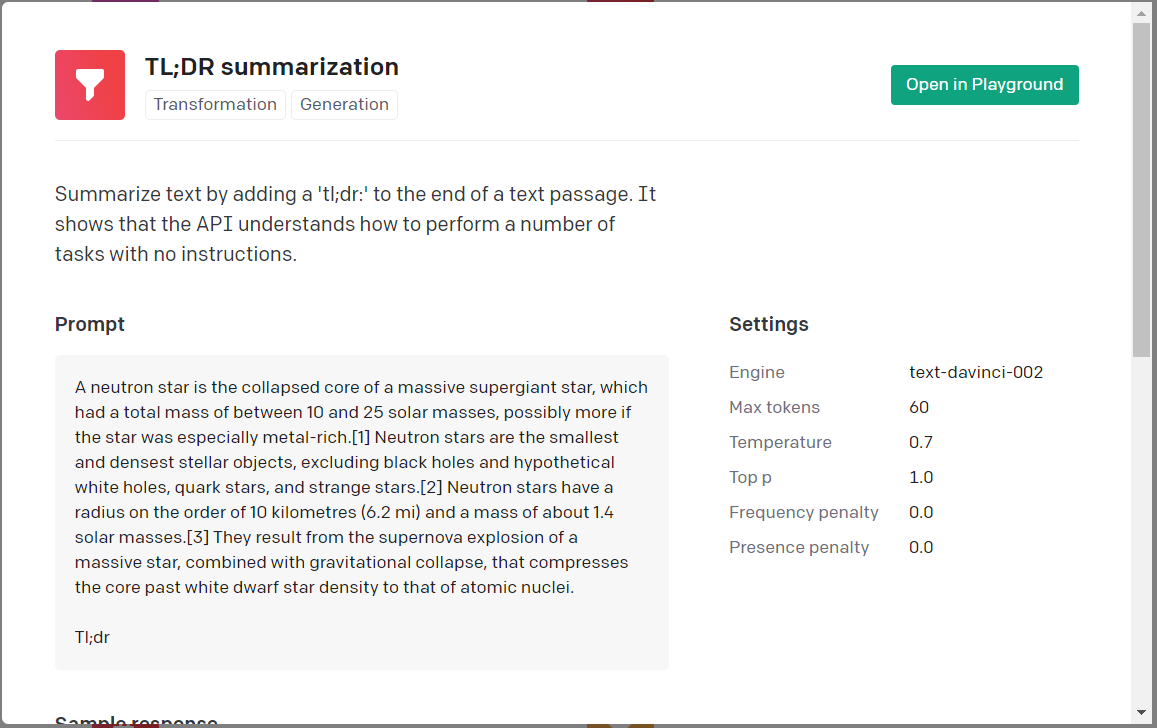Image resolution: width=1157 pixels, height=728 pixels.
Task: Click the red funnel TL;DR icon
Action: pos(89,84)
